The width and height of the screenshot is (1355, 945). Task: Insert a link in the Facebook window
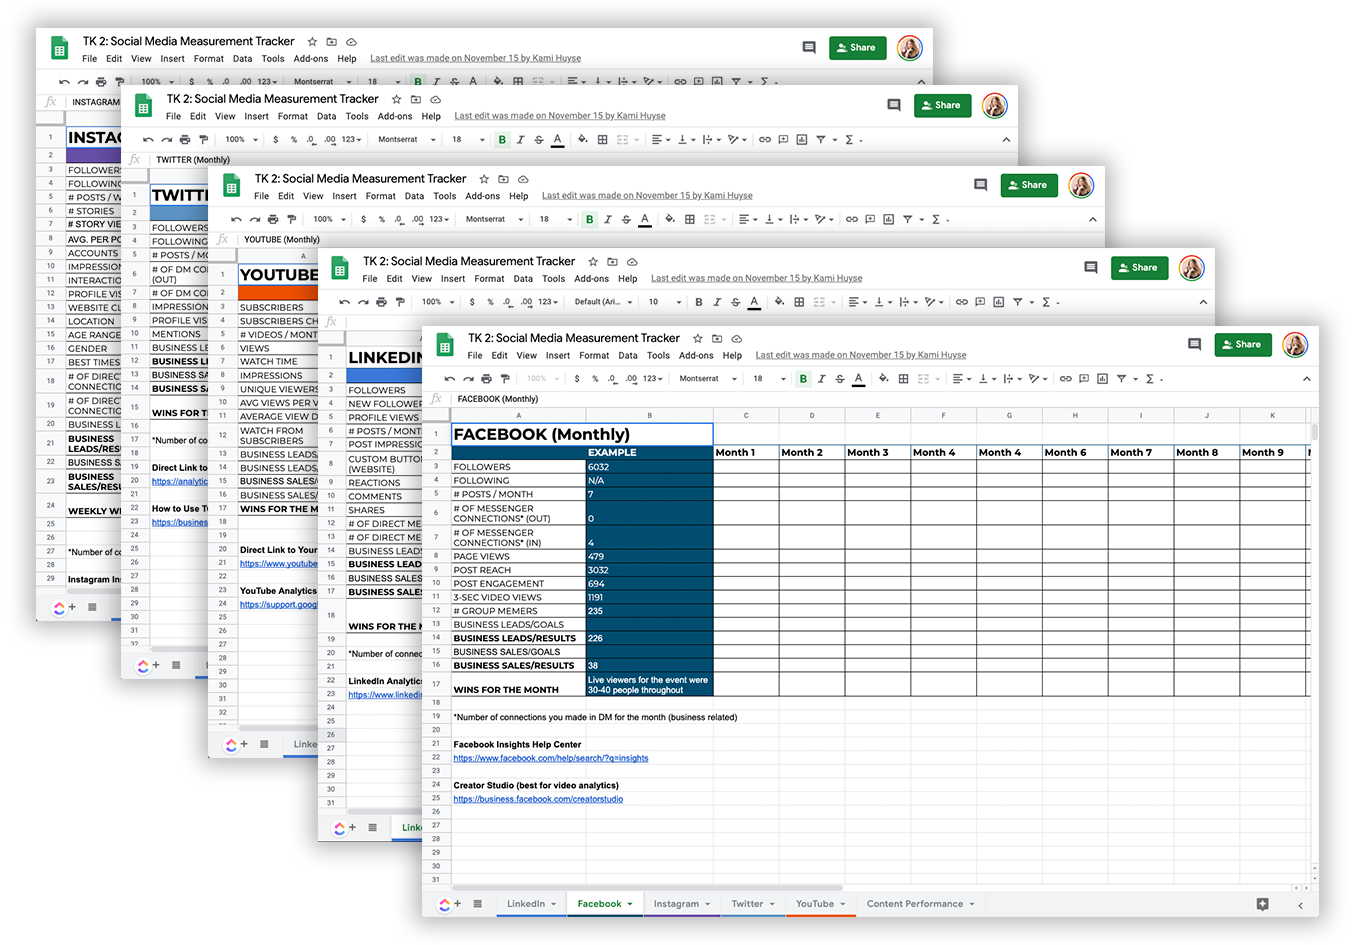coord(1066,379)
